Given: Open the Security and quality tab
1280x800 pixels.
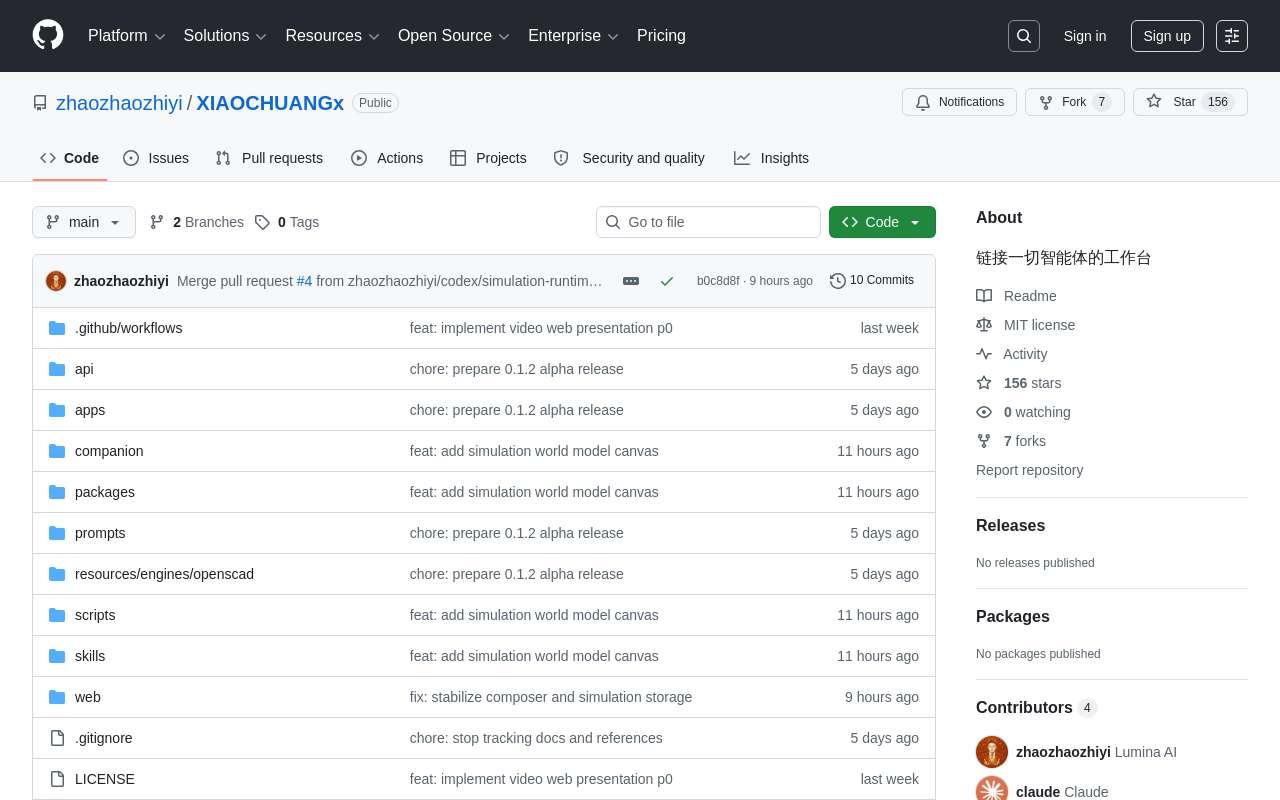Looking at the screenshot, I should pyautogui.click(x=629, y=158).
